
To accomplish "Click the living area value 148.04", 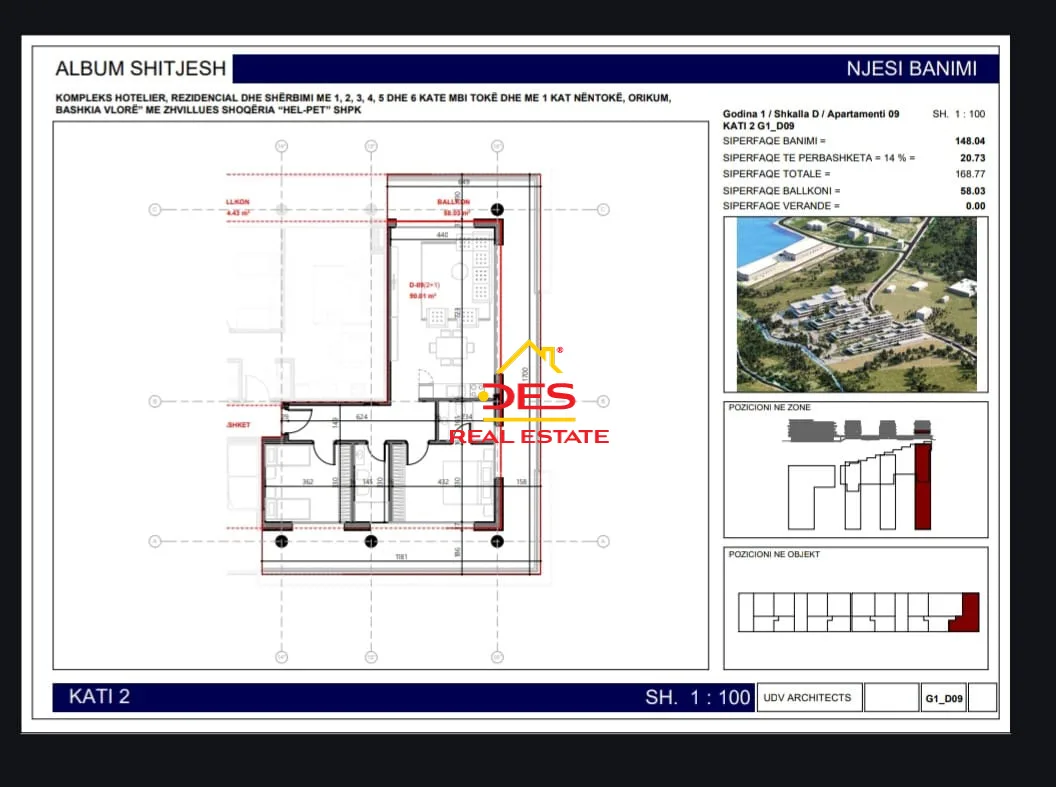I will tap(970, 141).
